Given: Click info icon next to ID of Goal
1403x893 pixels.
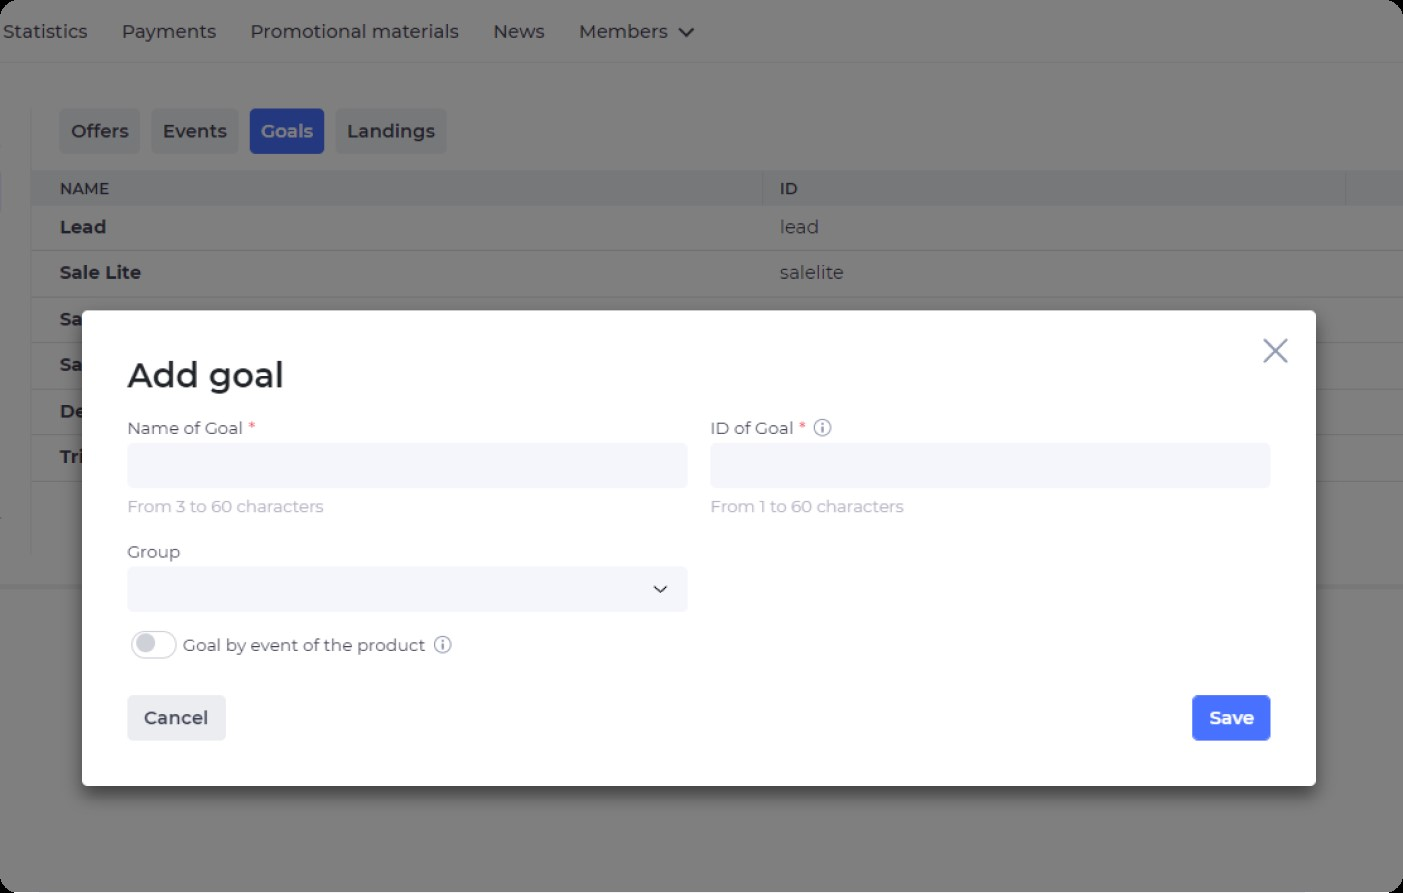Looking at the screenshot, I should [822, 428].
